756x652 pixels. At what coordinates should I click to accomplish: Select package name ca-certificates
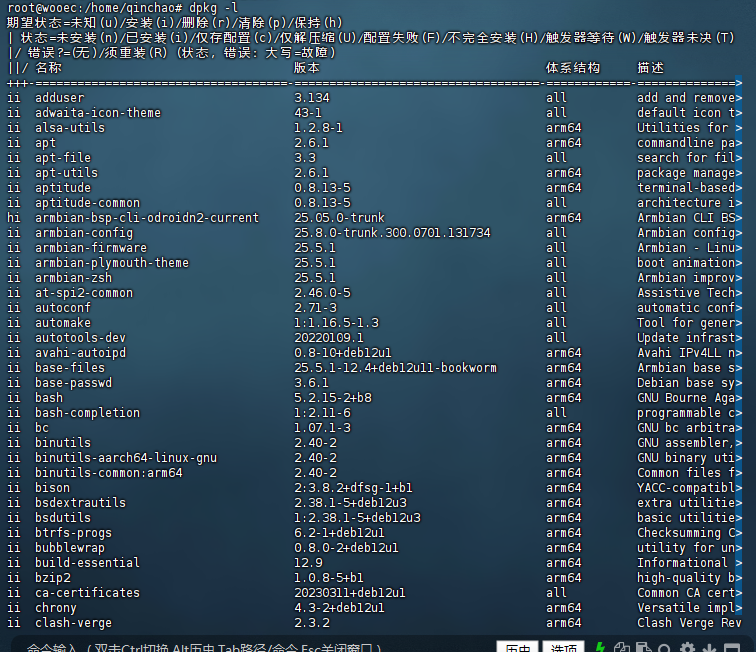(x=87, y=593)
